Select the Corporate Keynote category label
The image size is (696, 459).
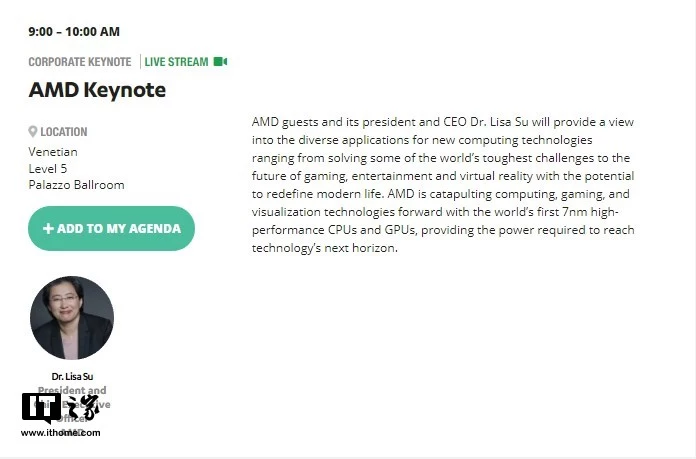(x=79, y=62)
